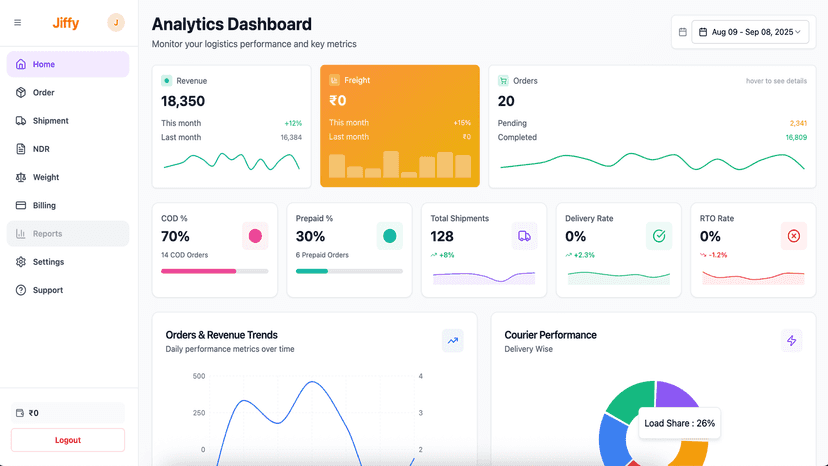The height and width of the screenshot is (466, 828).
Task: Go to the Home menu item
Action: (68, 64)
